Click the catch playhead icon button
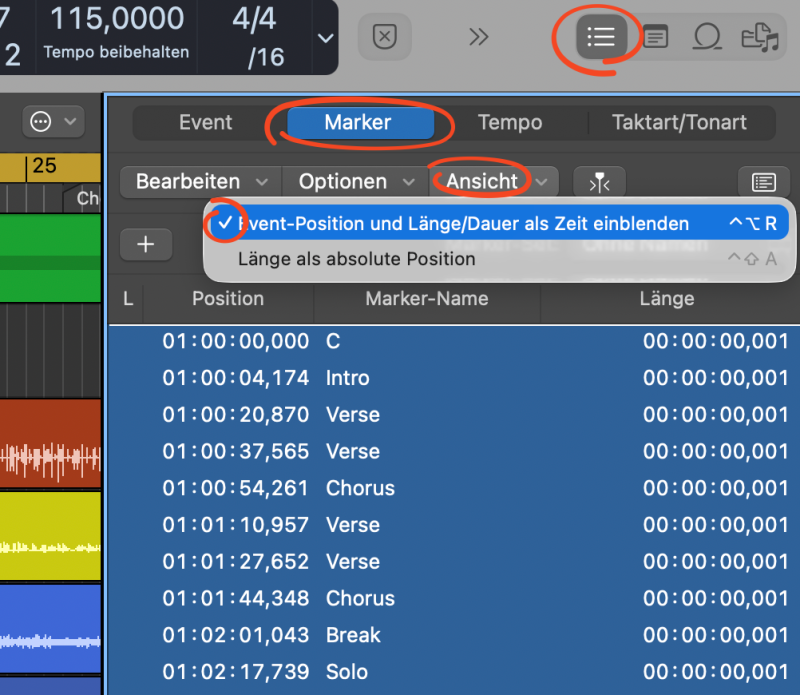This screenshot has height=695, width=800. pos(599,182)
